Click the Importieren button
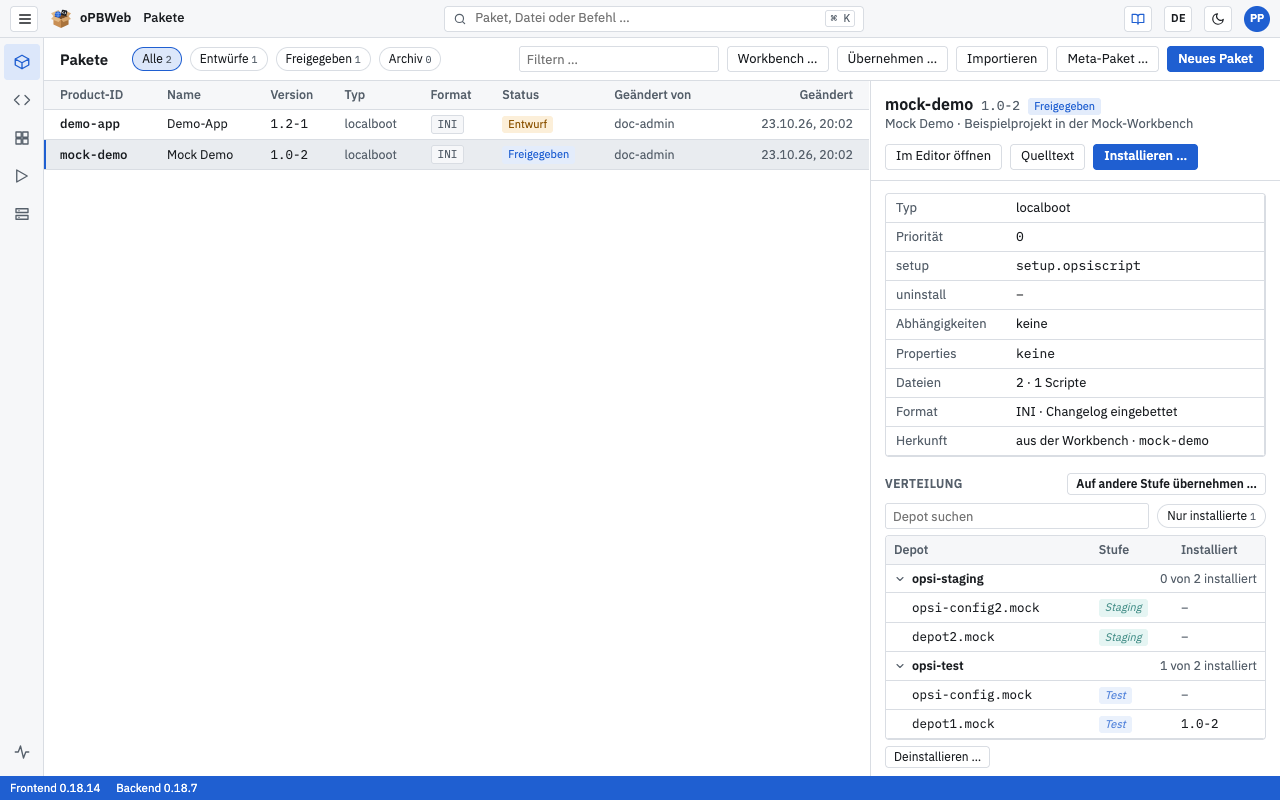This screenshot has width=1280, height=800. (1002, 59)
